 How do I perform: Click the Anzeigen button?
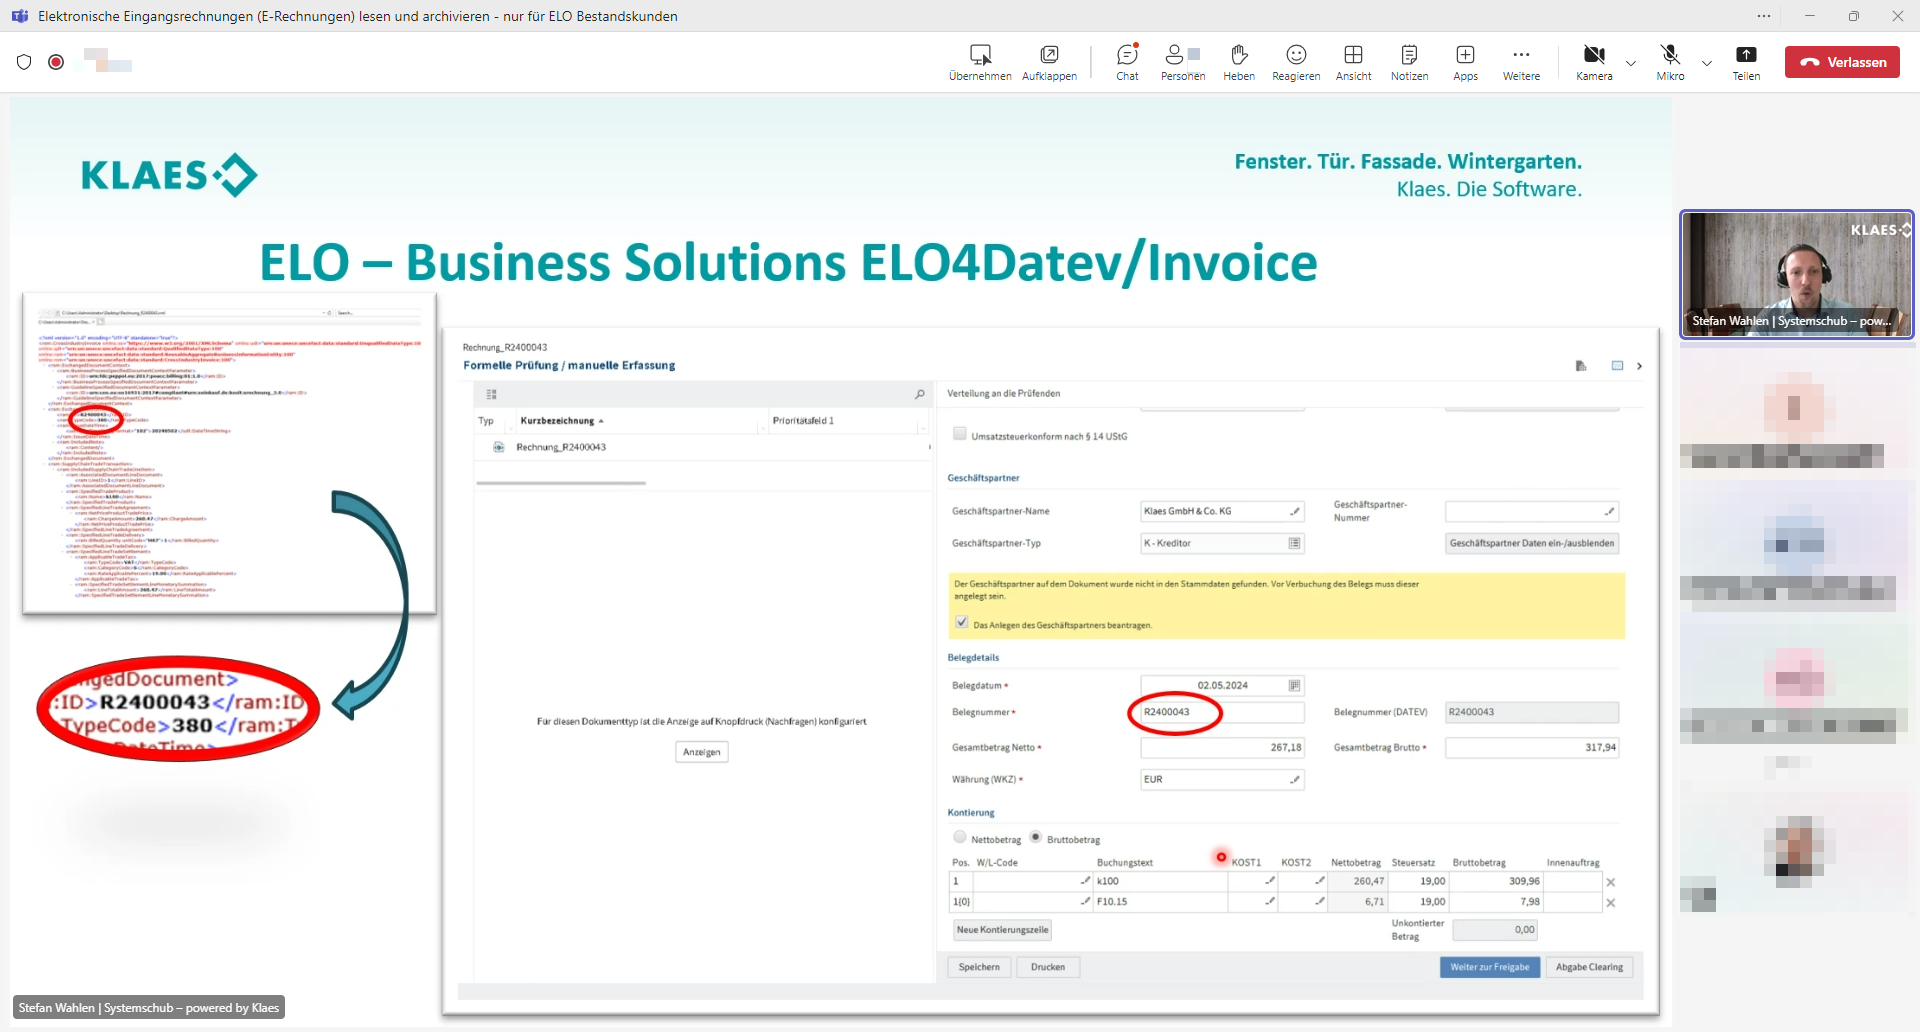[x=702, y=752]
